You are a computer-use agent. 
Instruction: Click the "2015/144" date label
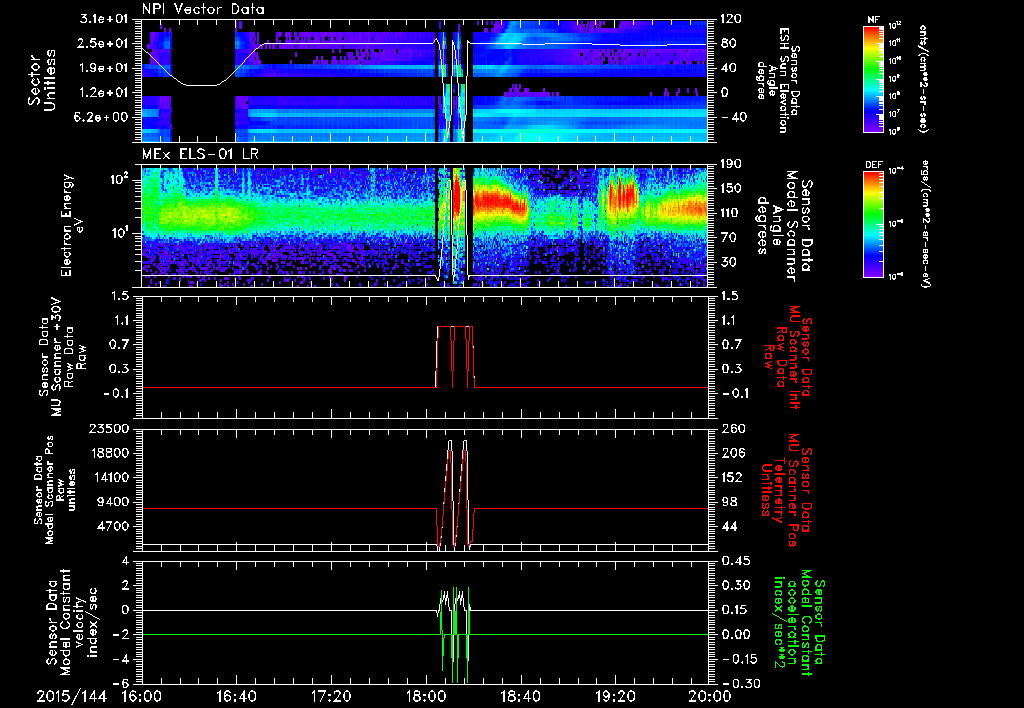[71, 696]
